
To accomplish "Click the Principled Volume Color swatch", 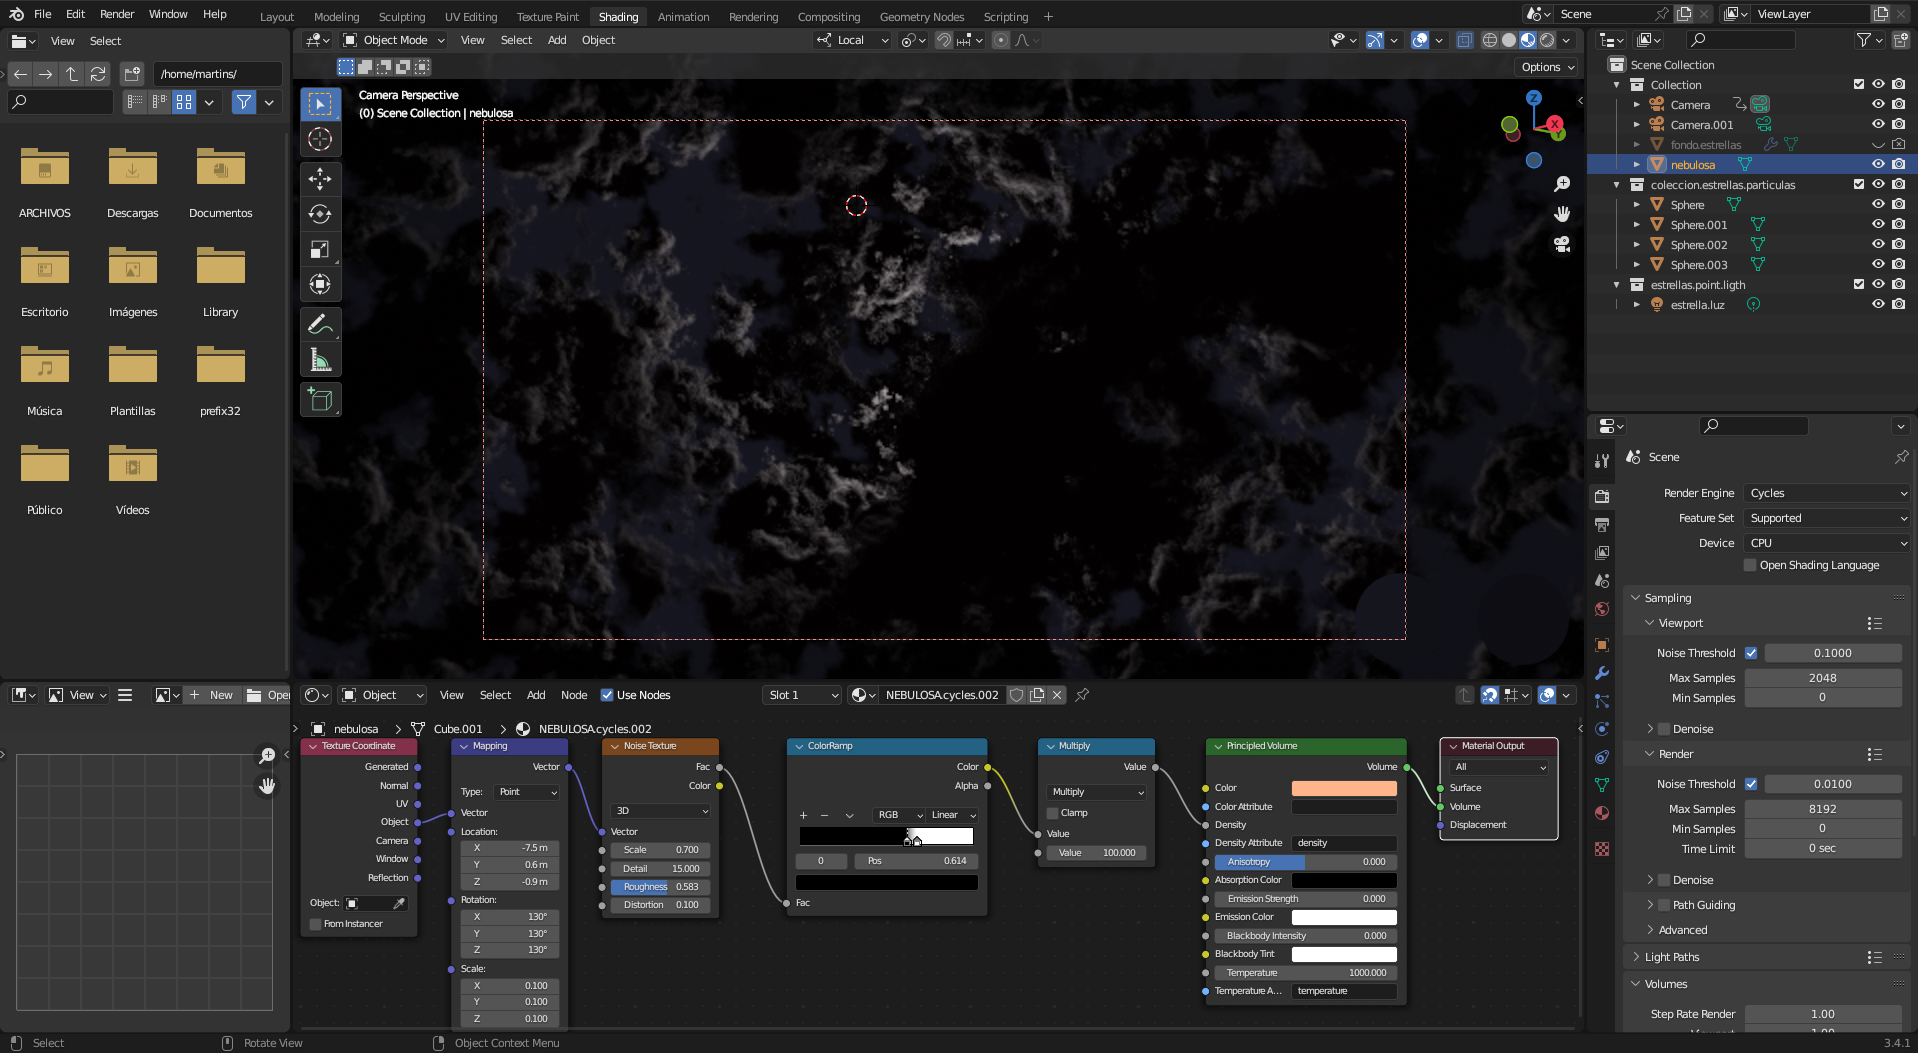I will click(x=1344, y=788).
